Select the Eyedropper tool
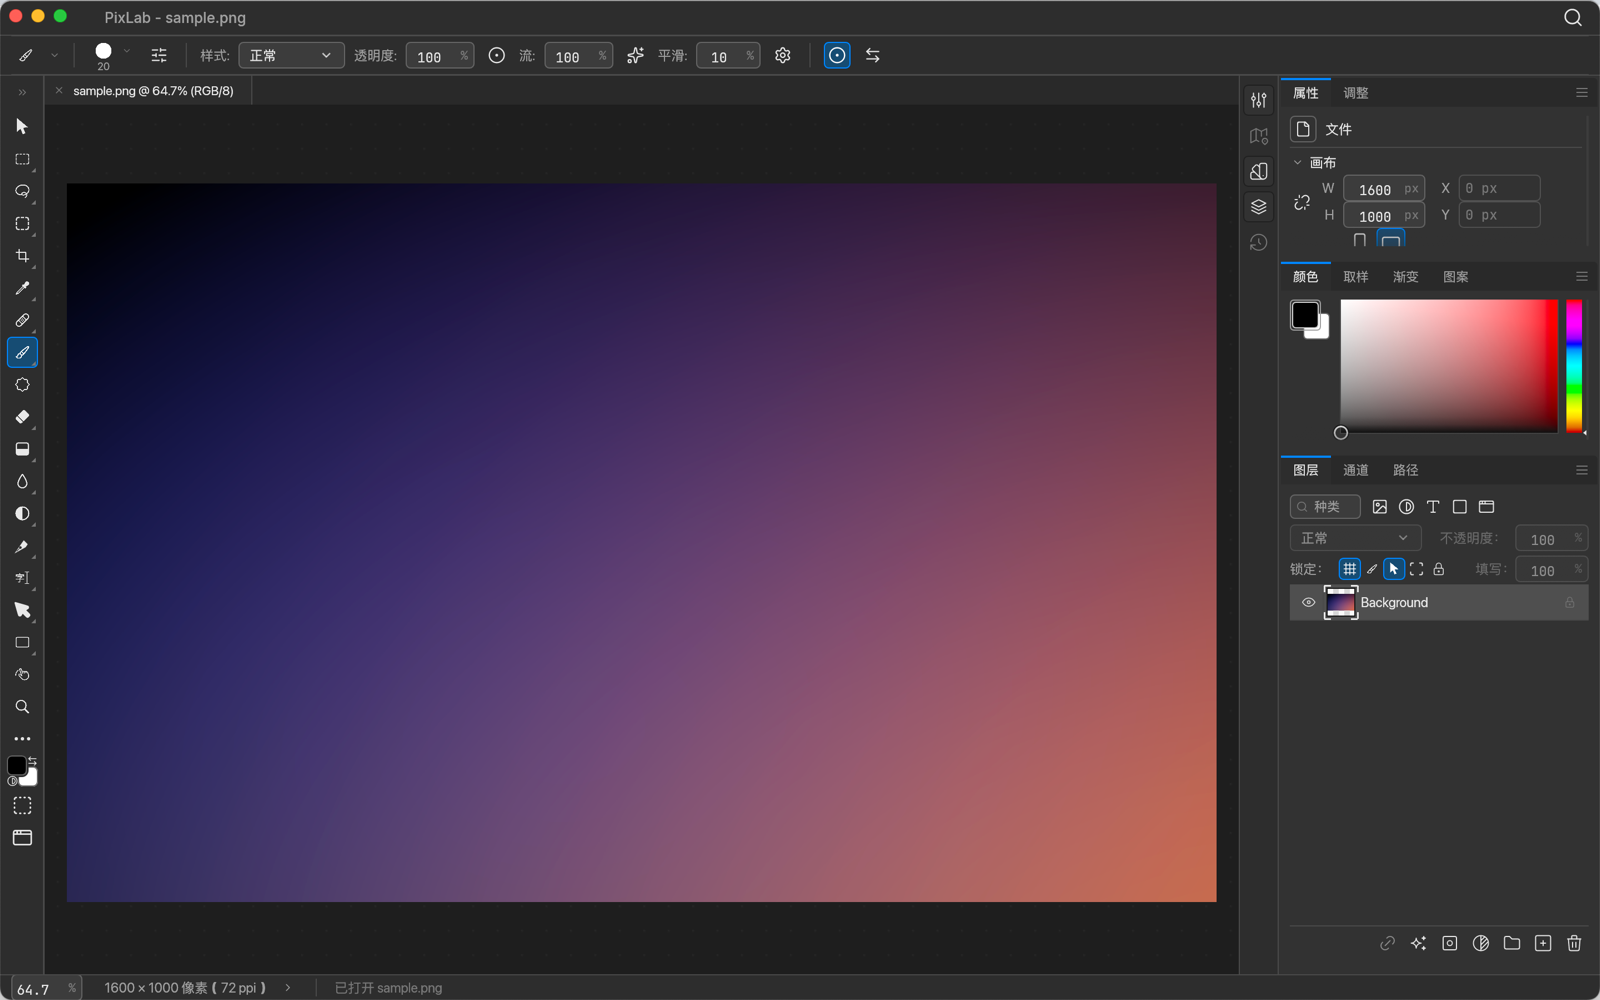Image resolution: width=1600 pixels, height=1000 pixels. tap(22, 289)
